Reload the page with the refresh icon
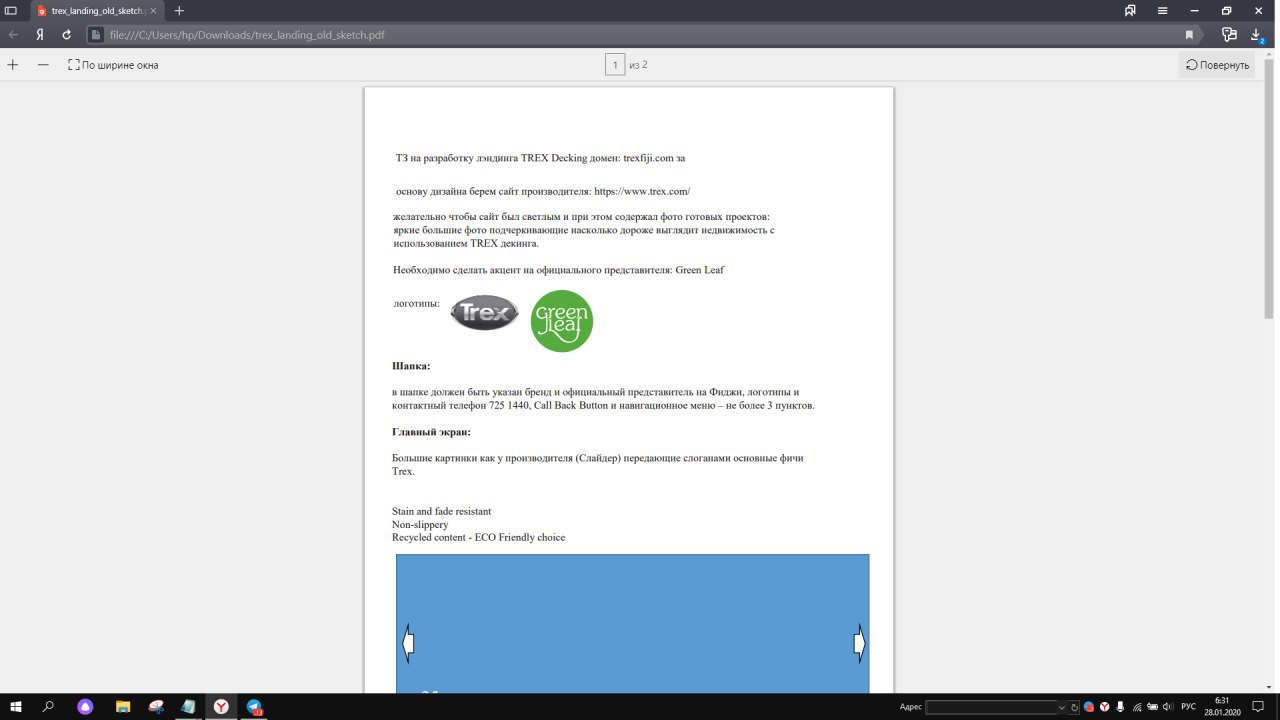This screenshot has width=1280, height=720. point(67,34)
